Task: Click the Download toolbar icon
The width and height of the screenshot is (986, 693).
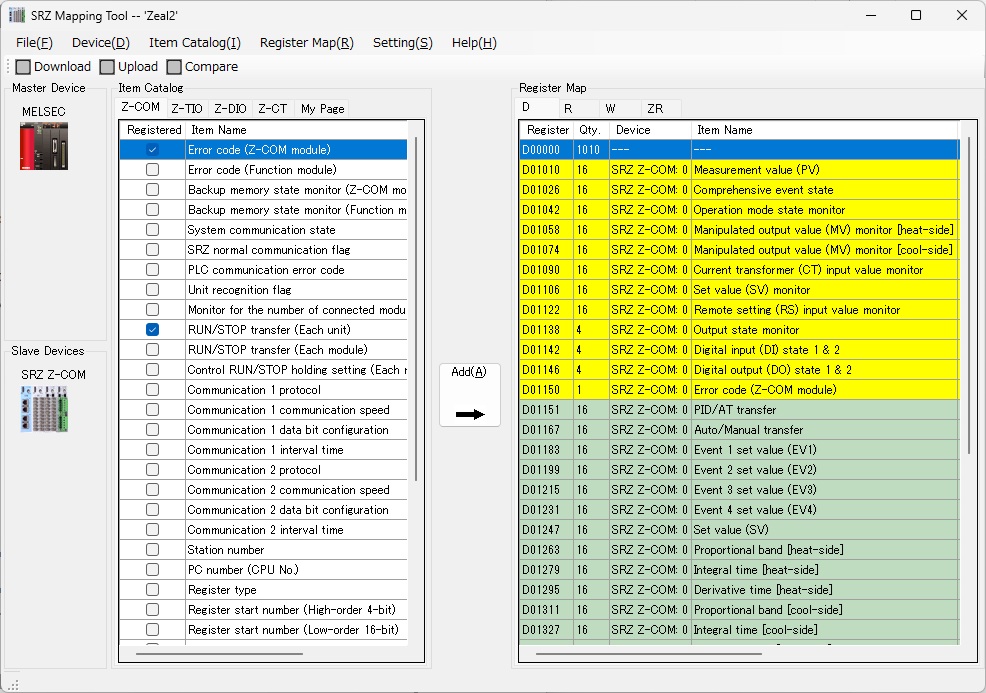Action: click(x=24, y=67)
